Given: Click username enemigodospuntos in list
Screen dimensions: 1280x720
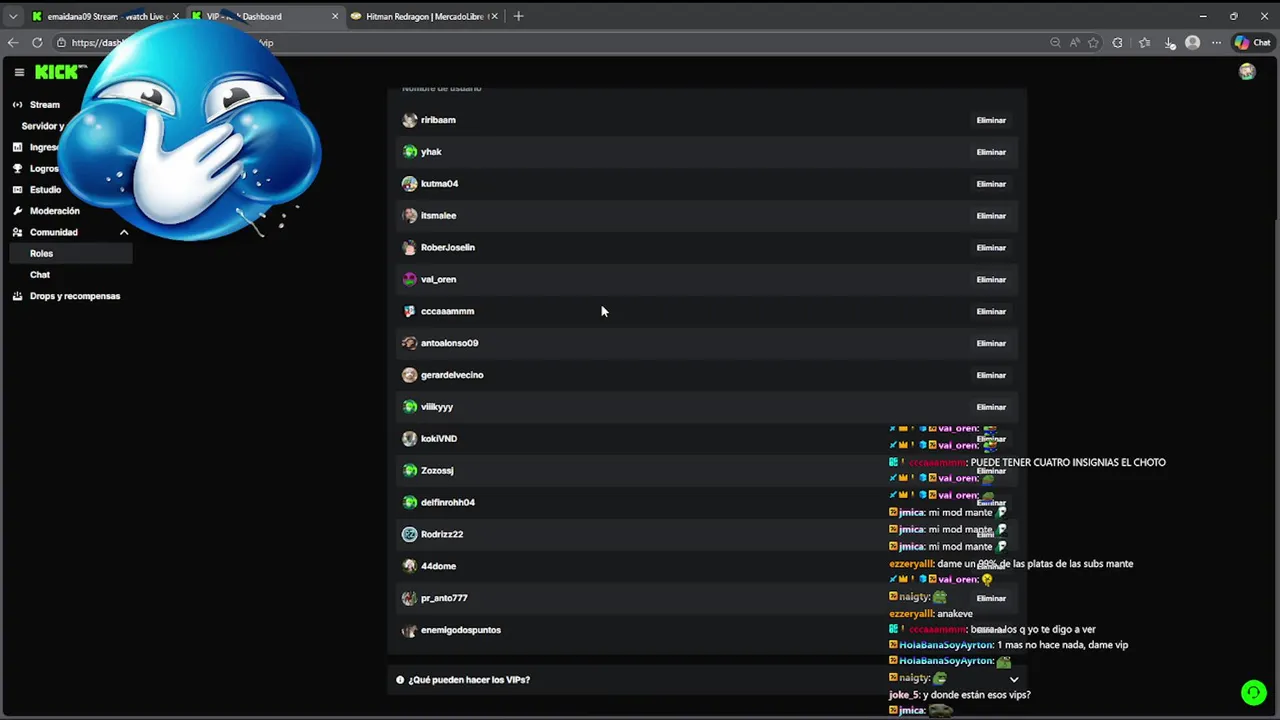Looking at the screenshot, I should [x=461, y=630].
